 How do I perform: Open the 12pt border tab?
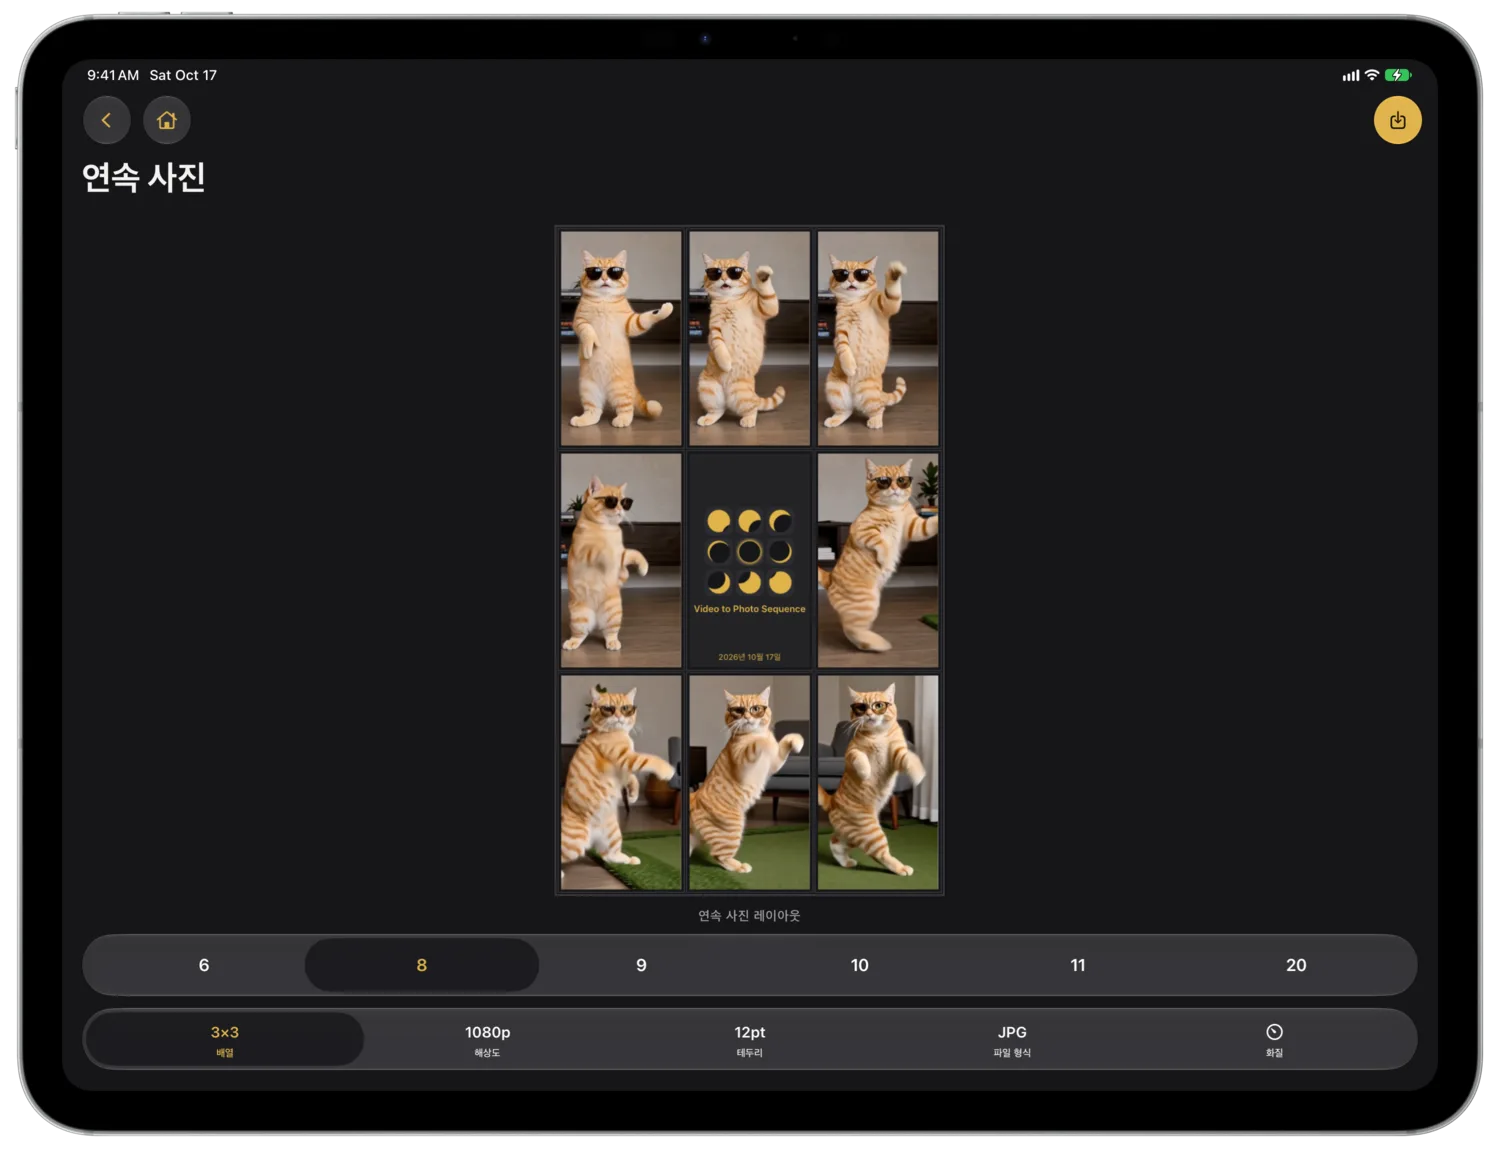(750, 1040)
